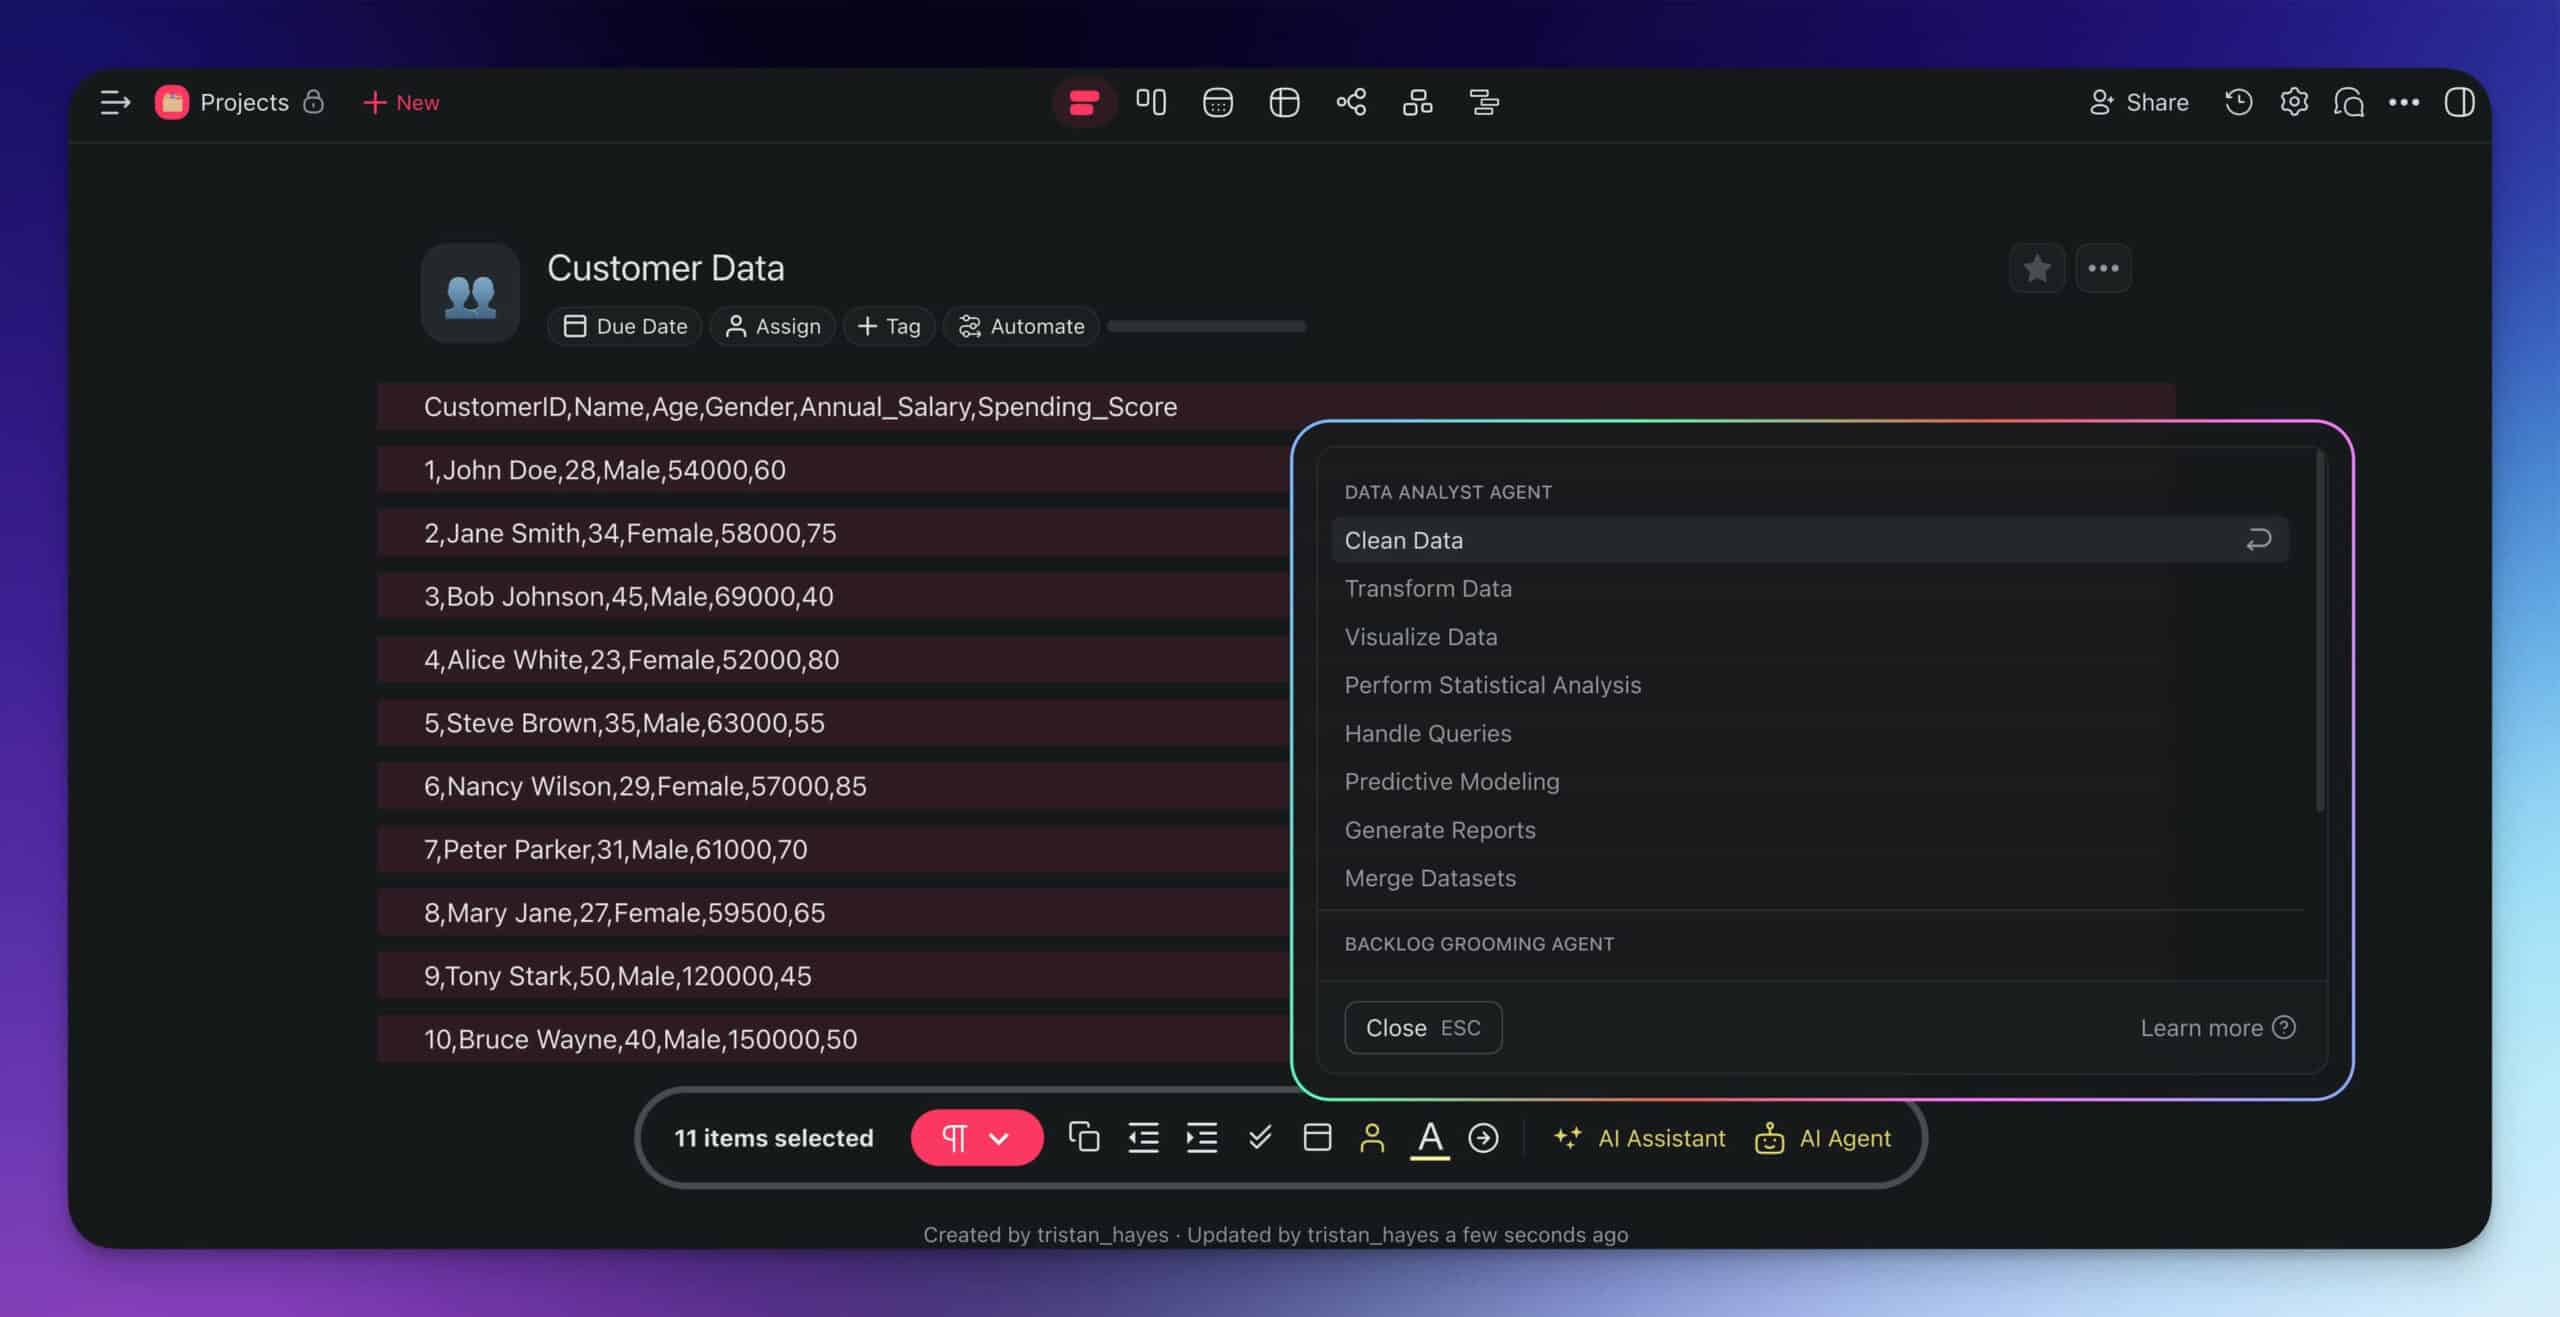The width and height of the screenshot is (2560, 1317).
Task: Apply text color to selected items
Action: (1431, 1138)
